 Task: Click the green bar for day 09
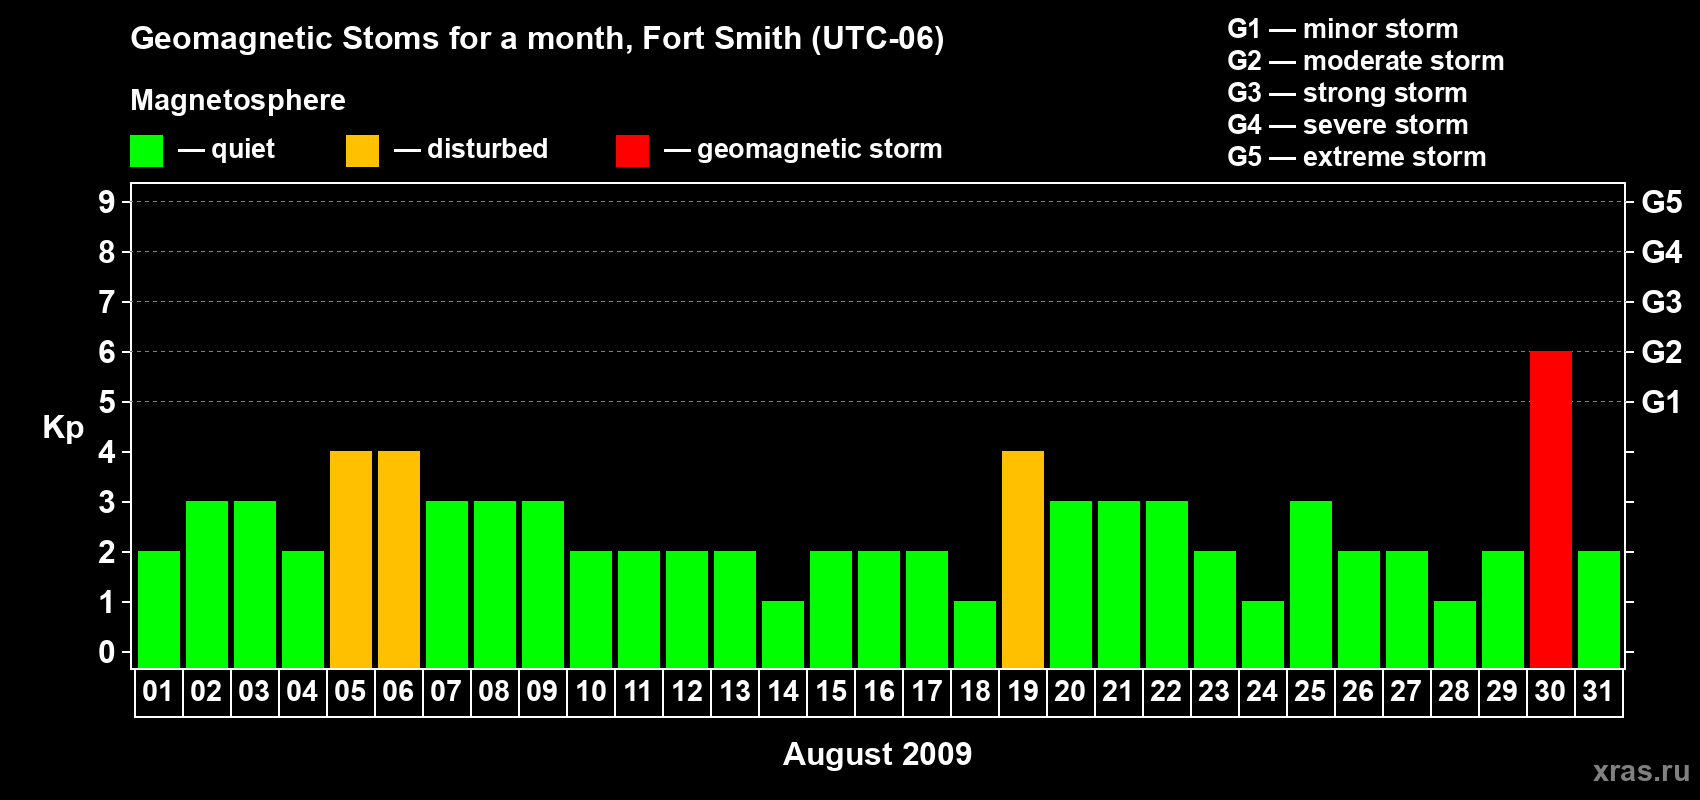[x=542, y=585]
